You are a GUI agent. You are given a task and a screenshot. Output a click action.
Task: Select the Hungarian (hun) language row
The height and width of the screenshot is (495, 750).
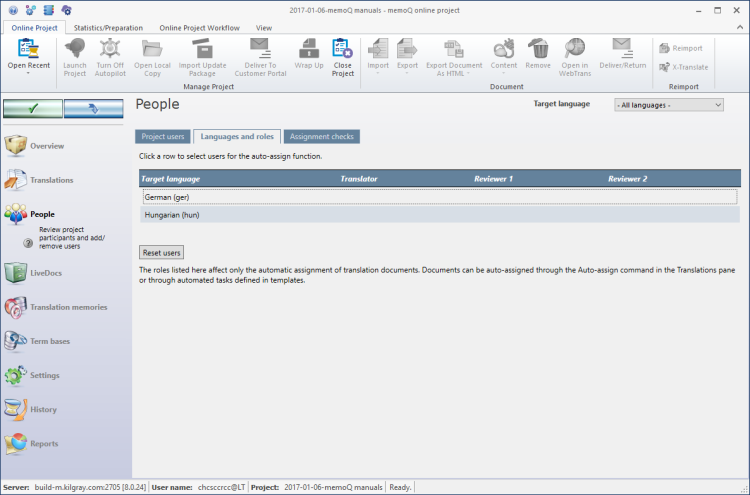point(439,215)
